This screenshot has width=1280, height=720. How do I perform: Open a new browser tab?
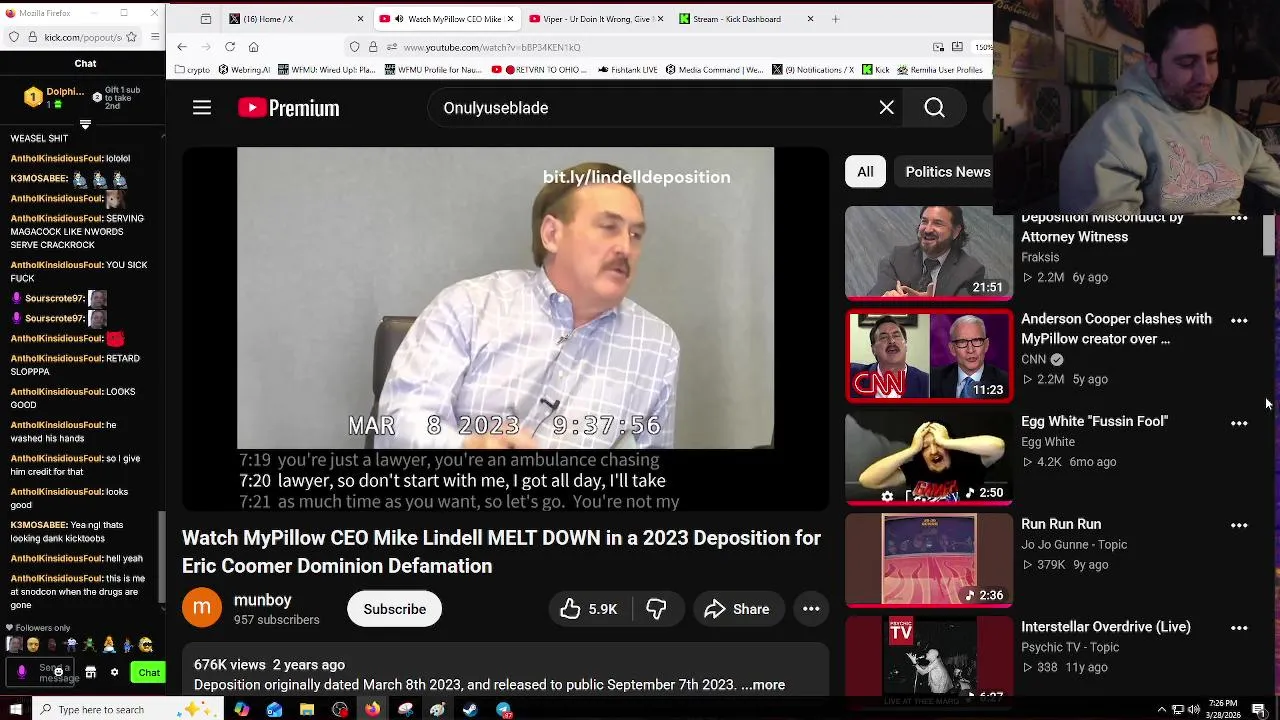(x=836, y=19)
